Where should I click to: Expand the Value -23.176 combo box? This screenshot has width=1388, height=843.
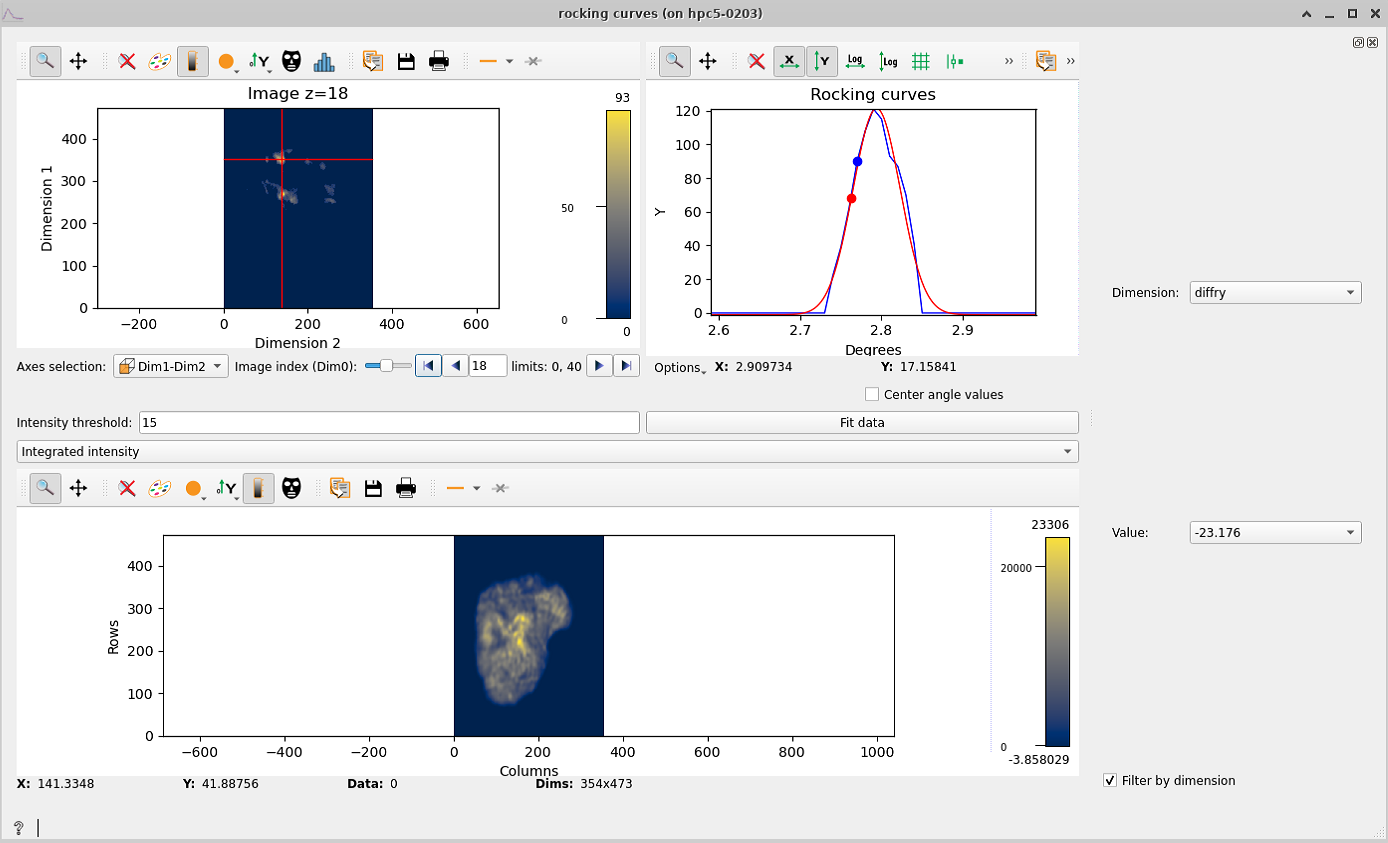(1275, 532)
